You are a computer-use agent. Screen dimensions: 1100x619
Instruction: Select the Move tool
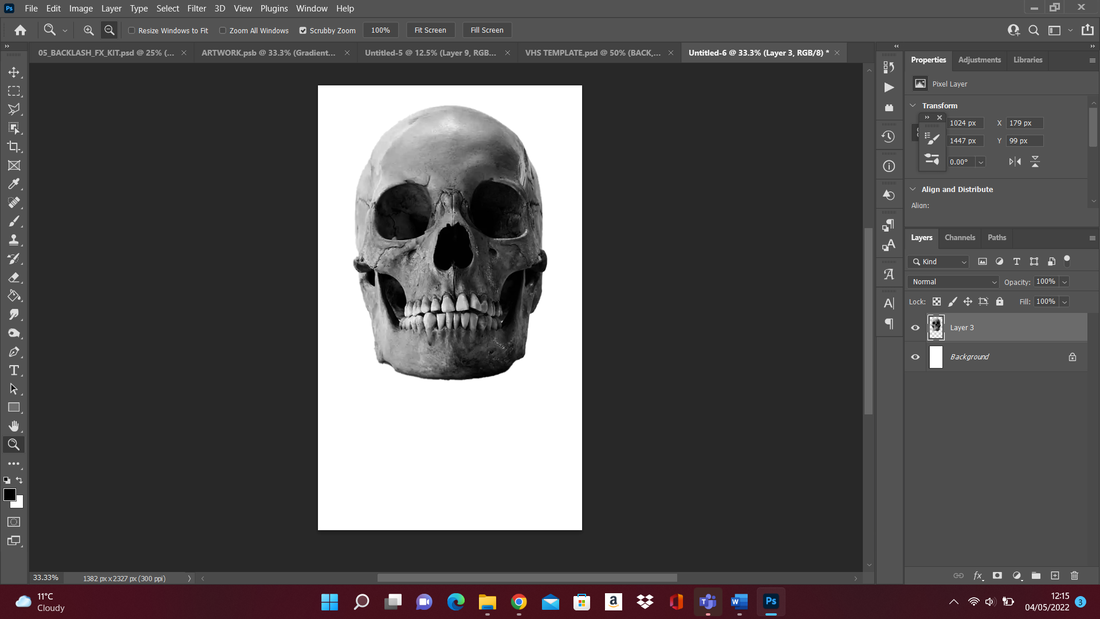click(14, 72)
